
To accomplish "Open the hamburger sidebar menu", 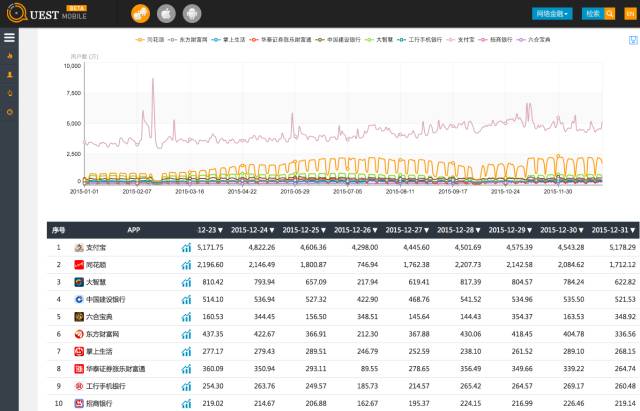I will point(9,38).
